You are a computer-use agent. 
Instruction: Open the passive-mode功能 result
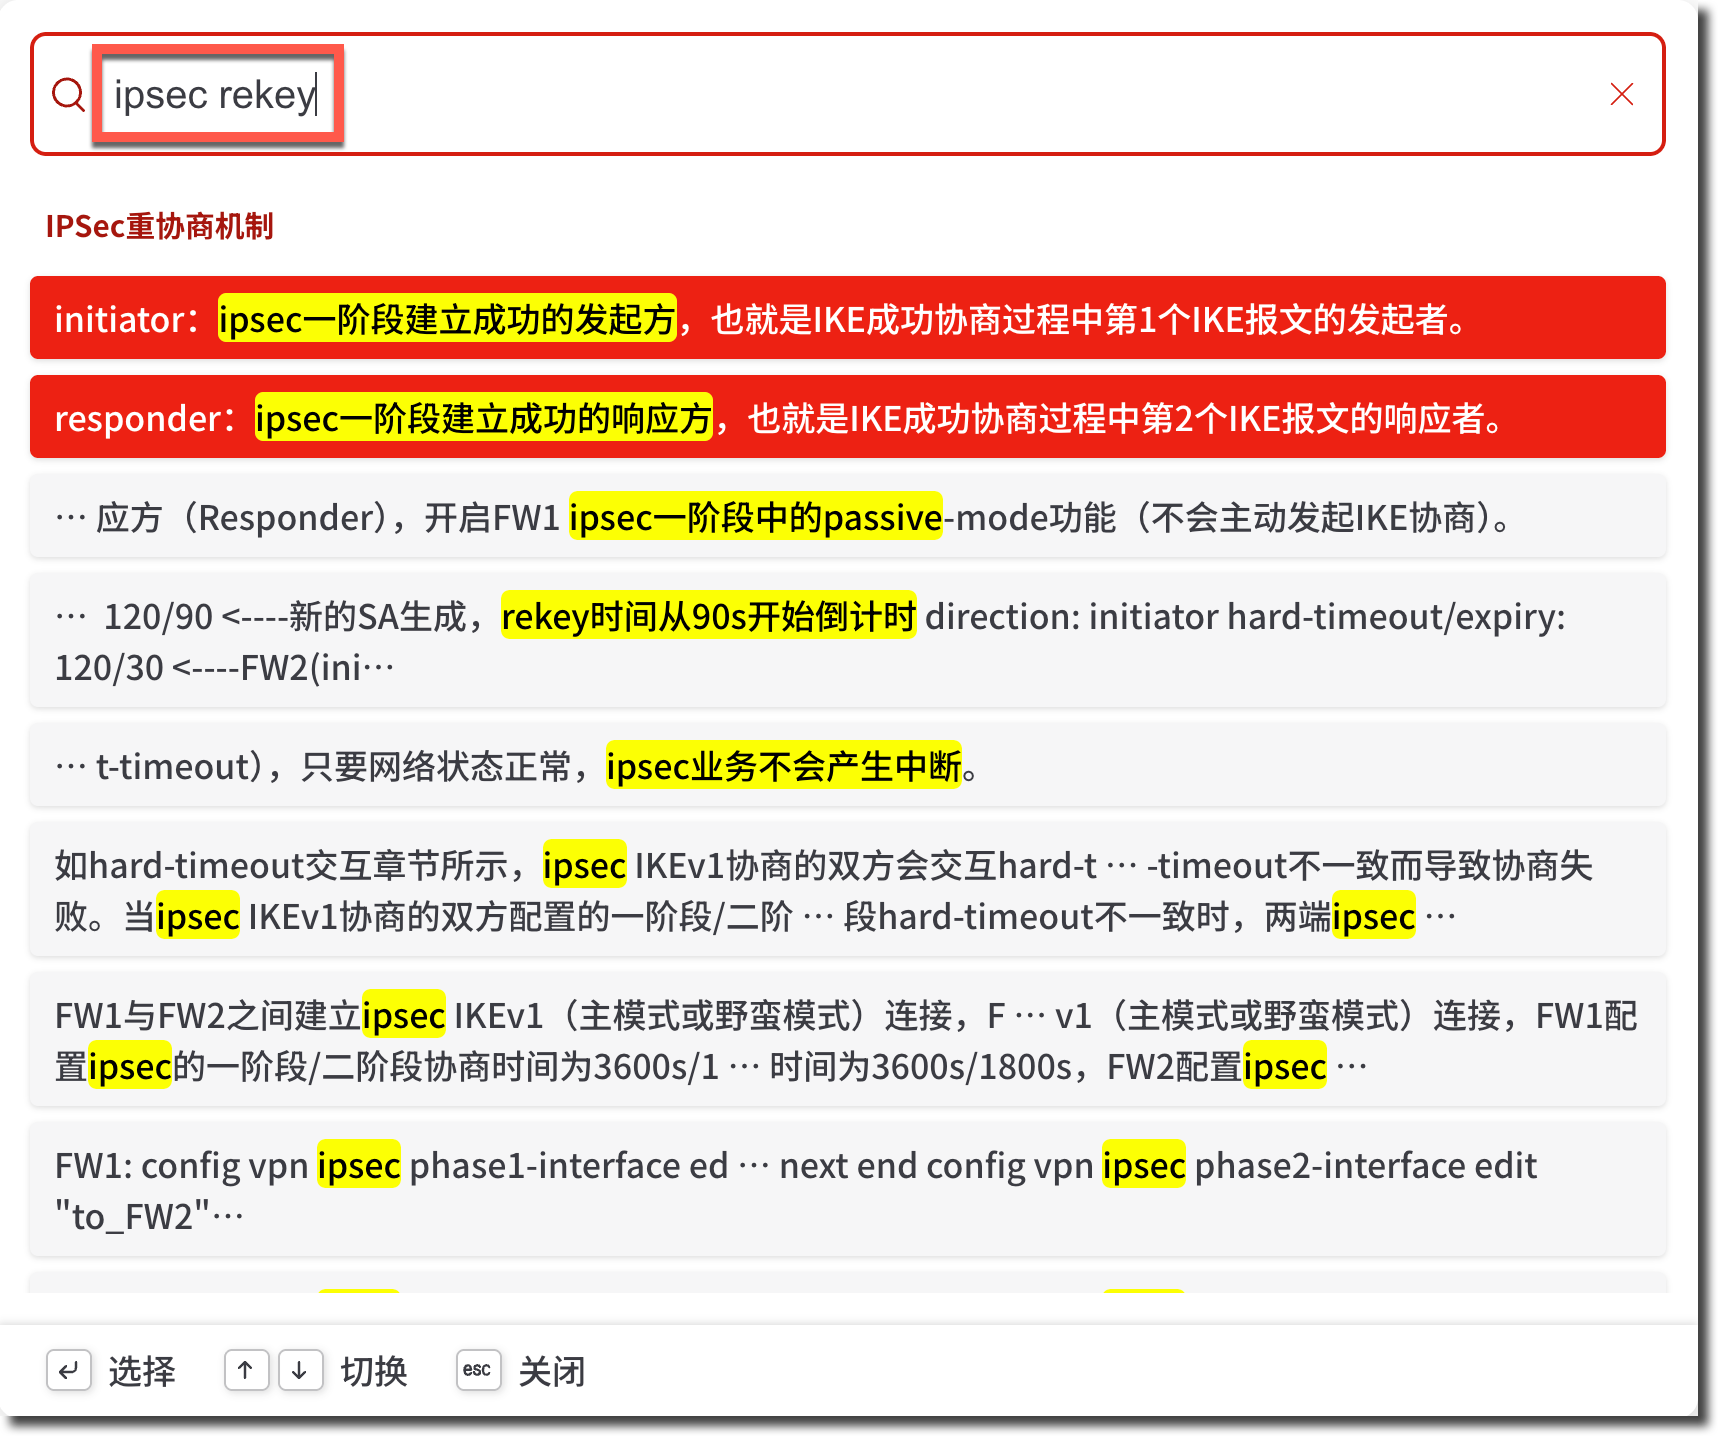[x=846, y=517]
